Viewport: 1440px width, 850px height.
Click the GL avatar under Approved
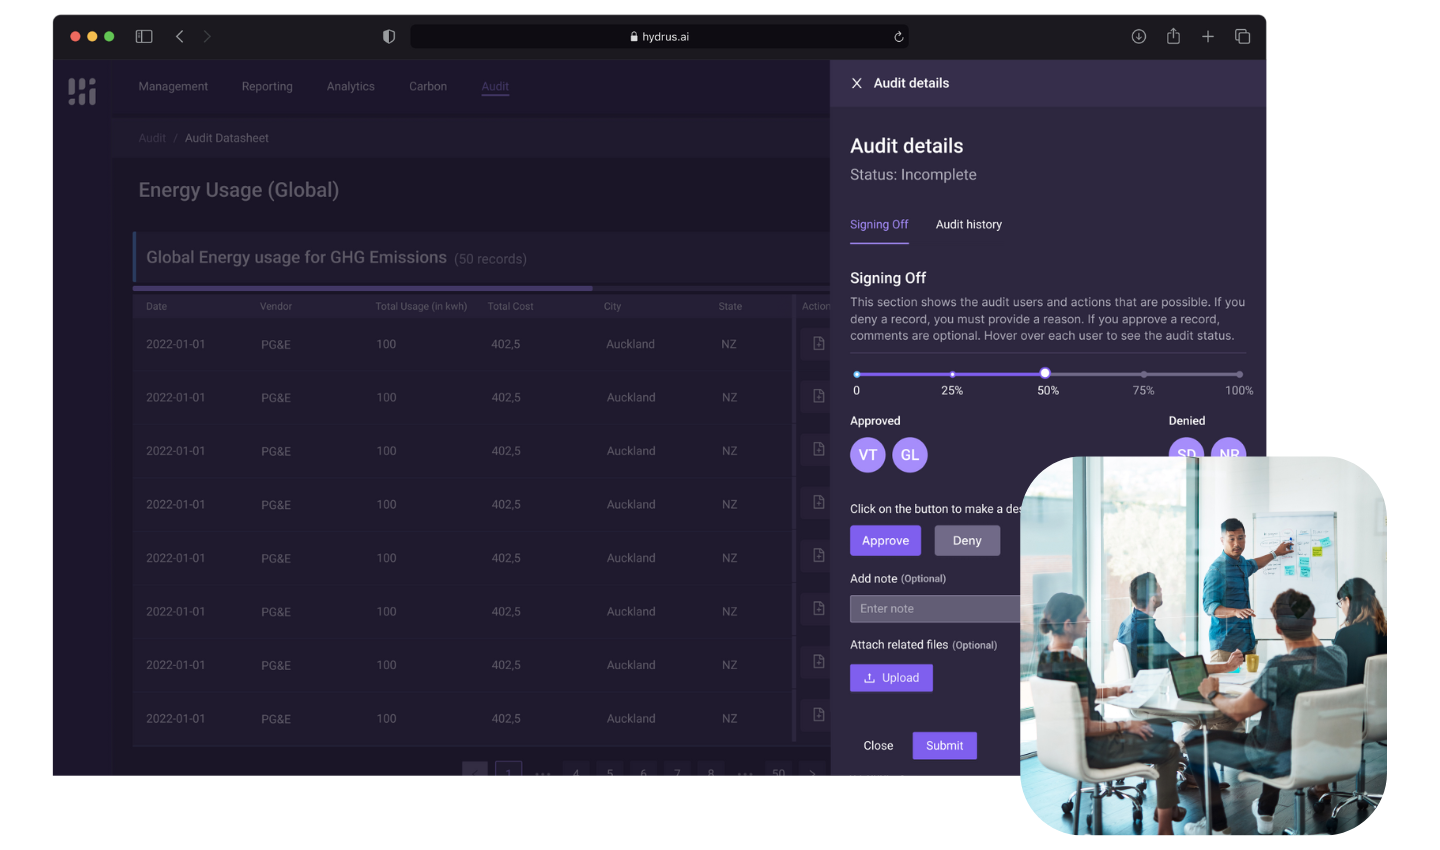click(x=909, y=454)
